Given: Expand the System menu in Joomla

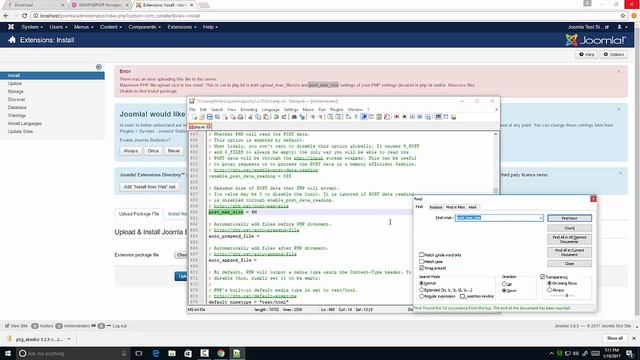Looking at the screenshot, I should pyautogui.click(x=32, y=27).
